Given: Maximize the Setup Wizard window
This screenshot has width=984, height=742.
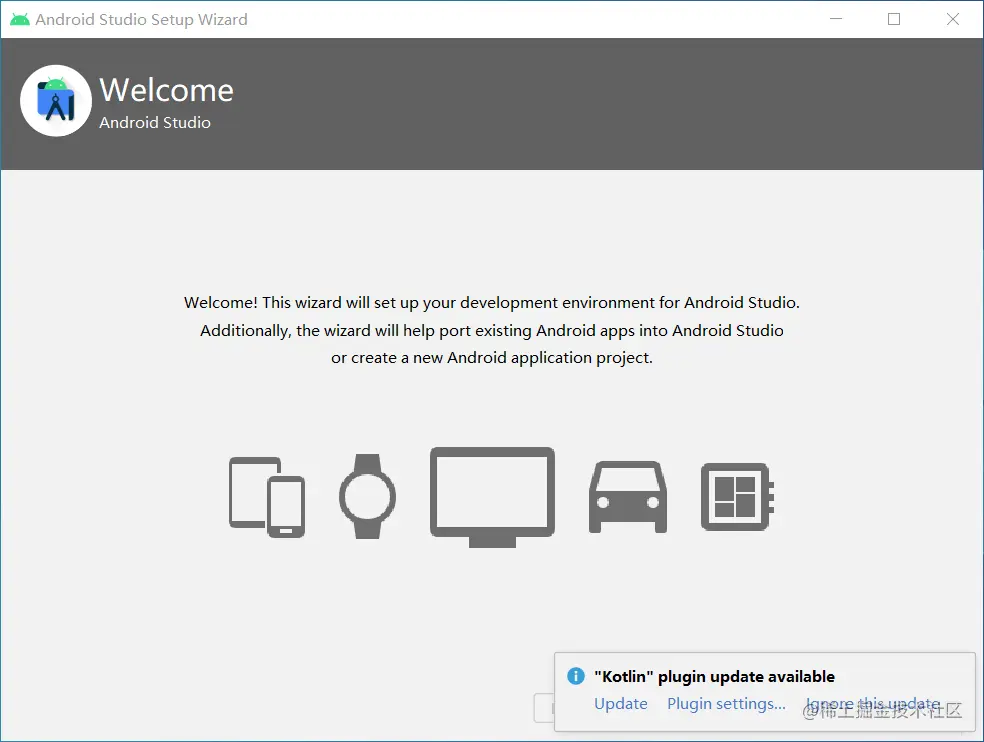Looking at the screenshot, I should pos(894,19).
